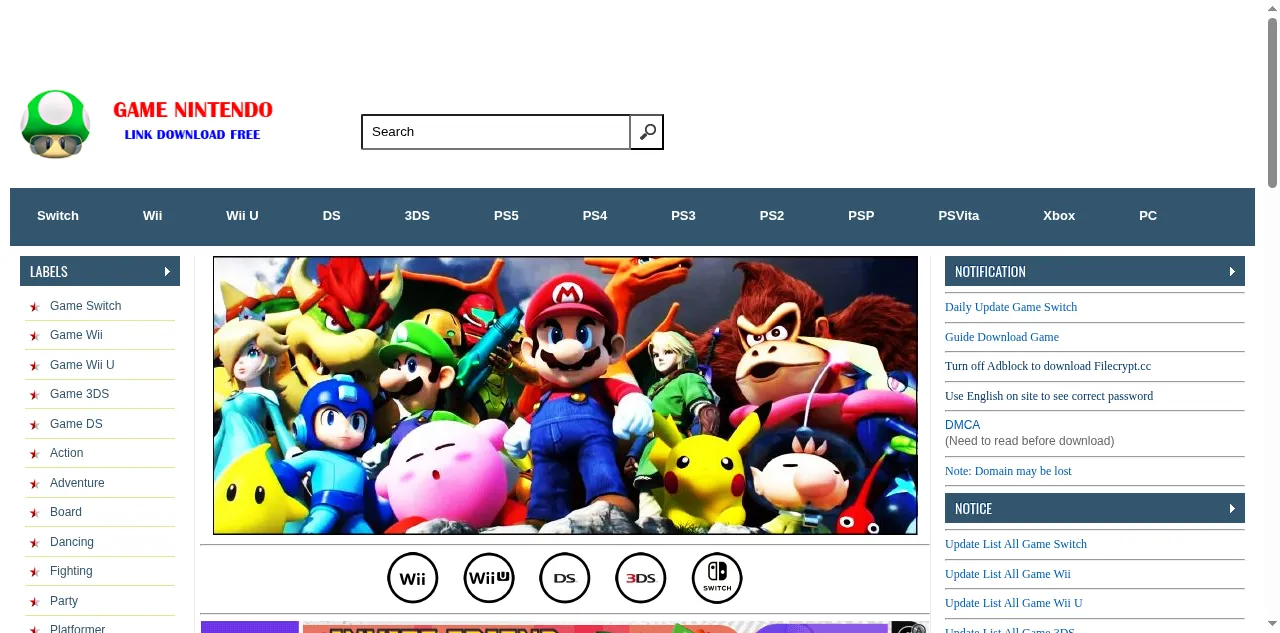1280x633 pixels.
Task: Expand the NOTICE header arrow
Action: pyautogui.click(x=1232, y=508)
